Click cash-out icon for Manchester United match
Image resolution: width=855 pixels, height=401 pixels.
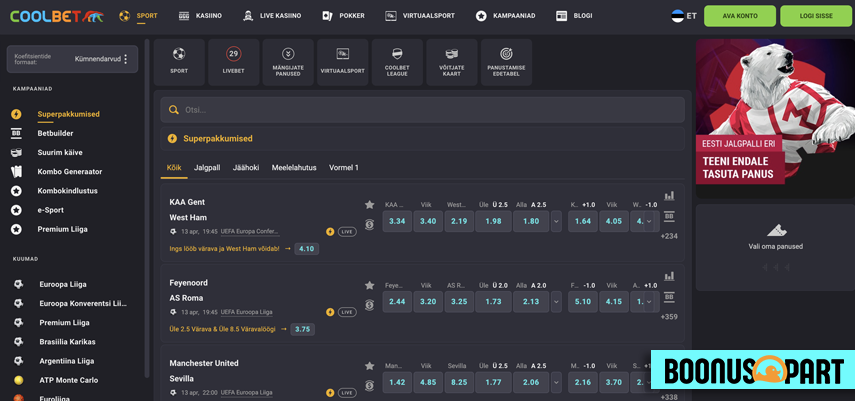point(370,386)
